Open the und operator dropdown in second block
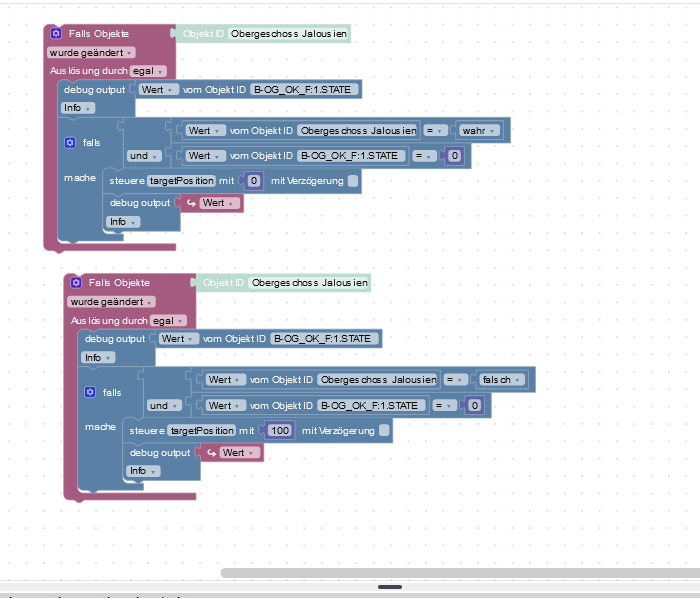Viewport: 700px width, 598px height. (164, 406)
